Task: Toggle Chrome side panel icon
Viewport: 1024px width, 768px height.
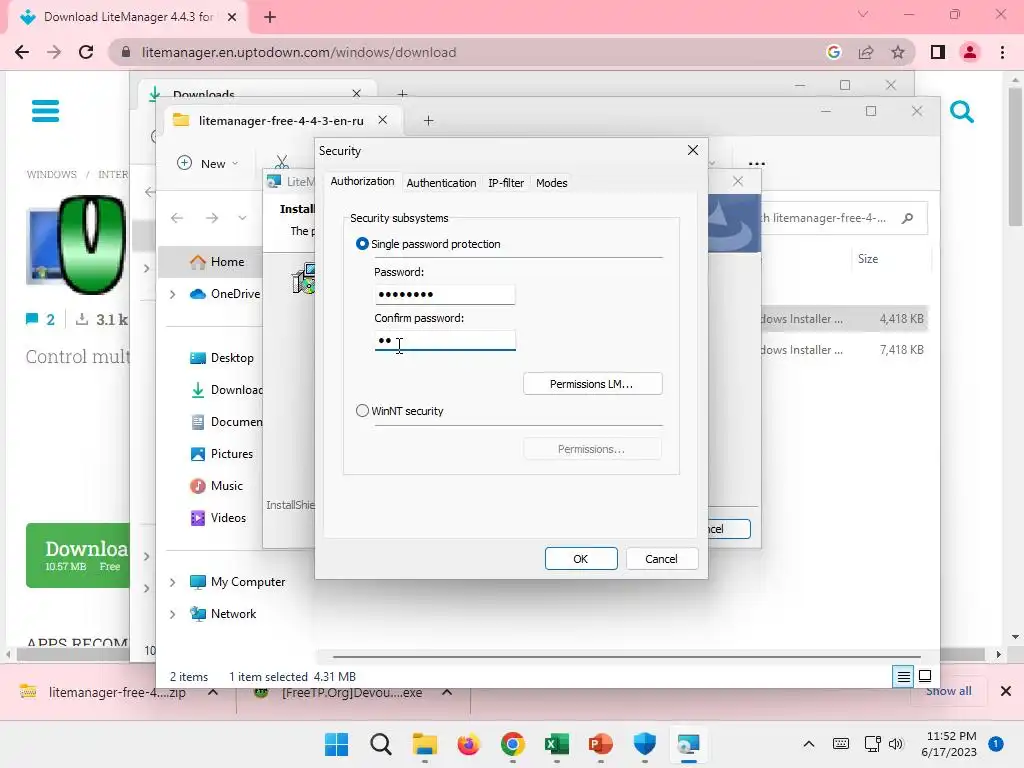Action: [938, 52]
